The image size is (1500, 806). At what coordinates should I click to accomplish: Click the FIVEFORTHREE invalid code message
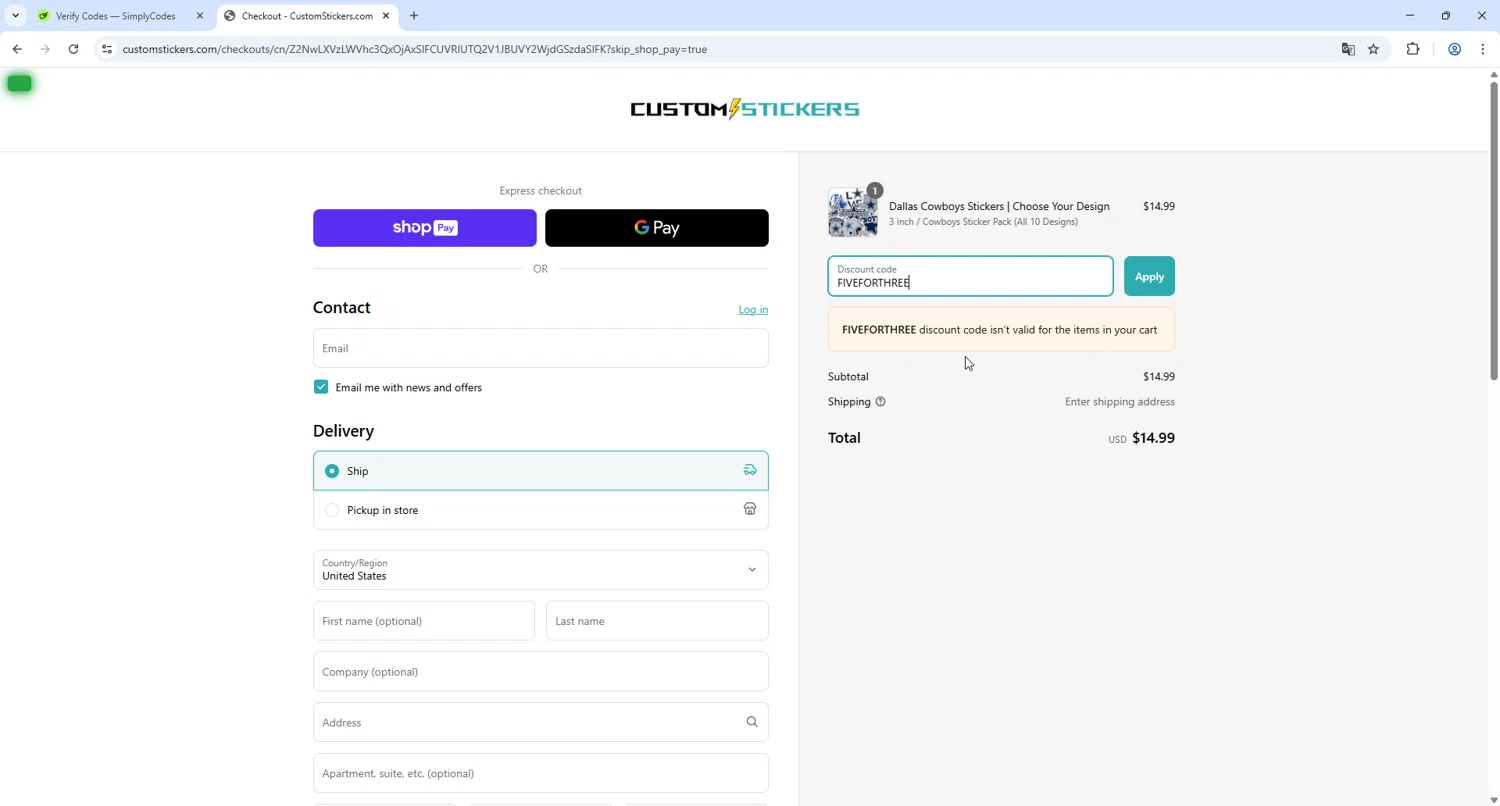coord(1001,330)
